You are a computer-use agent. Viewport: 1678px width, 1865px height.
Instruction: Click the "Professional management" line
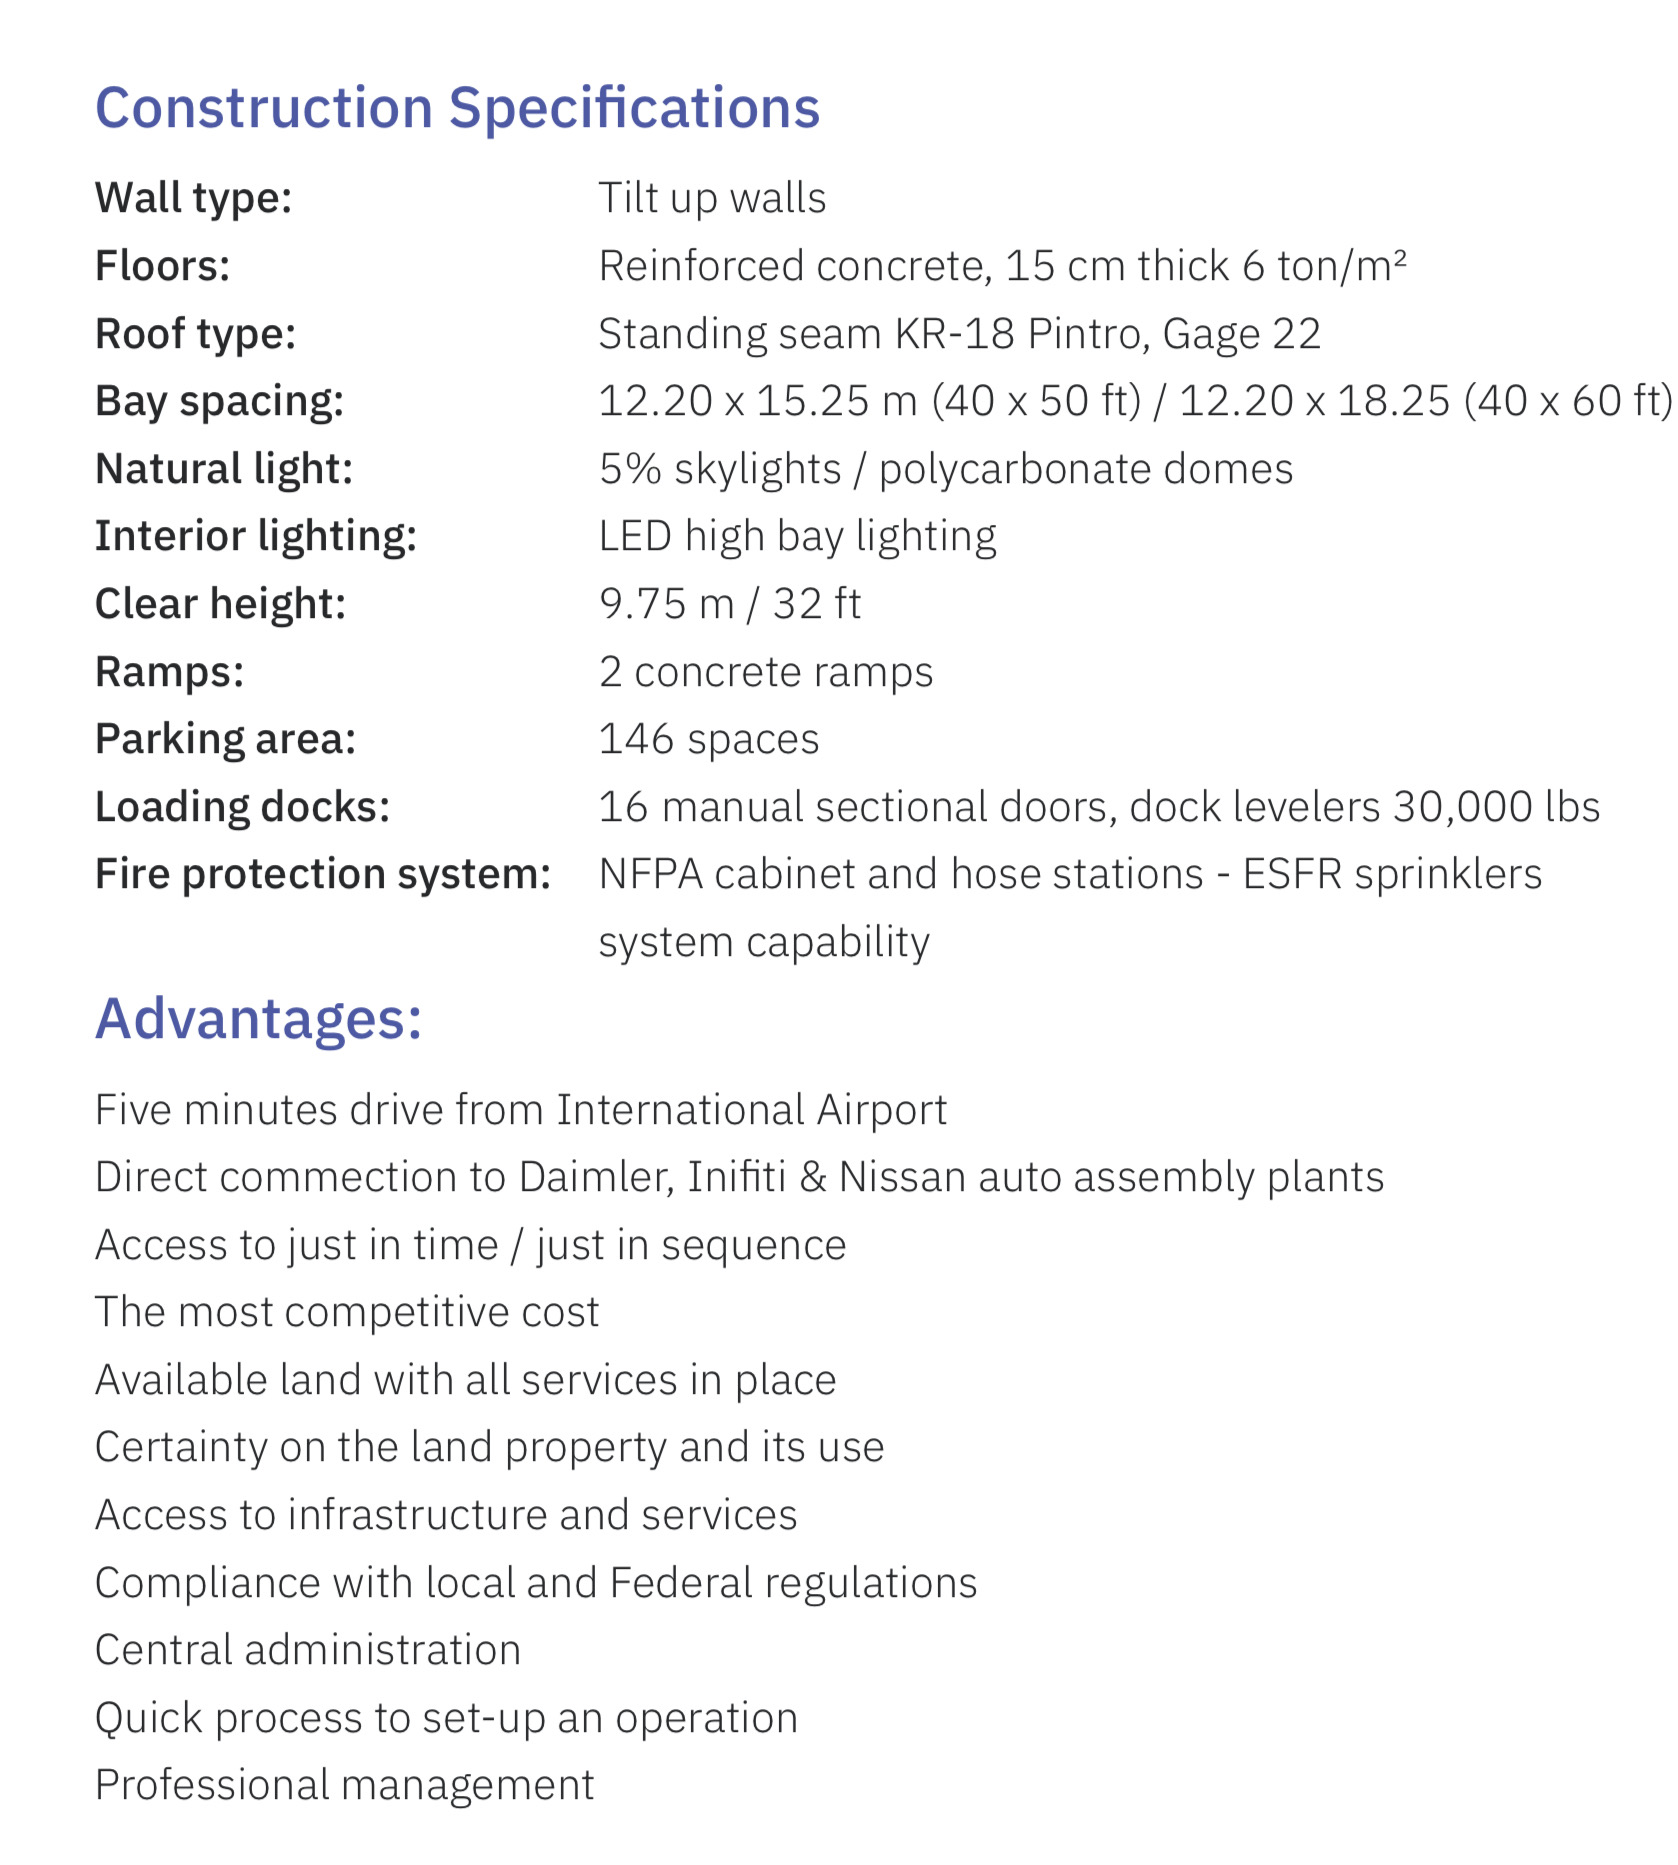click(344, 1785)
